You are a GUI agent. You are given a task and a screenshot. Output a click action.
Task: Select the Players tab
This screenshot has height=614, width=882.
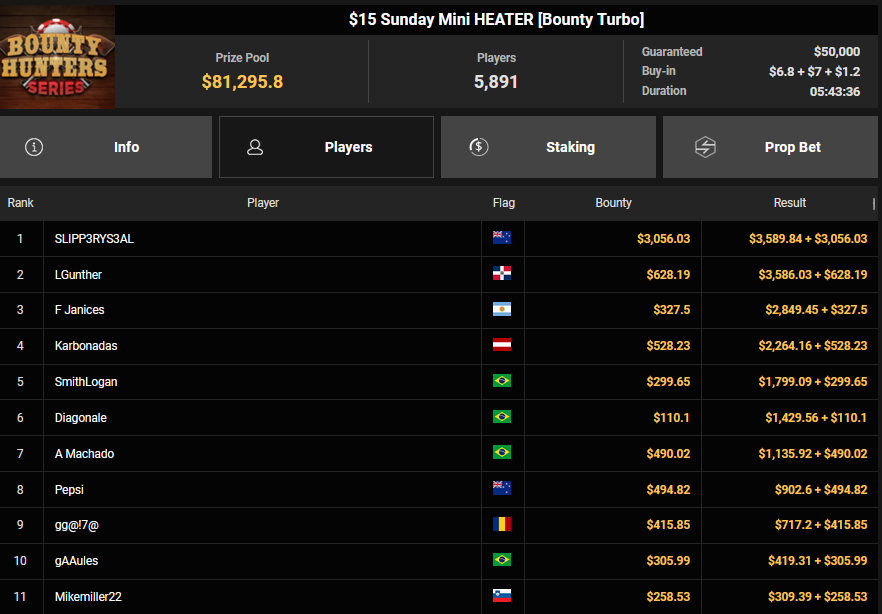[326, 147]
